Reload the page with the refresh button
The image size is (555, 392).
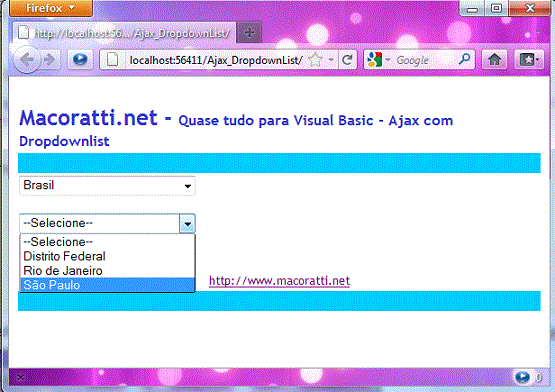348,60
